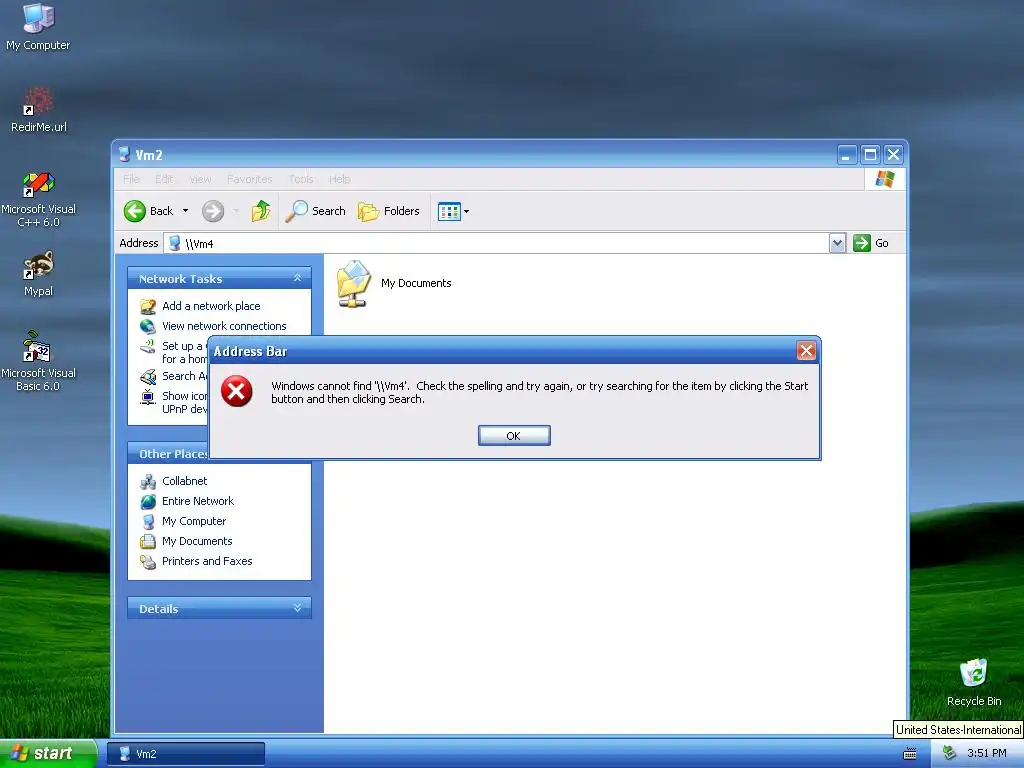This screenshot has height=768, width=1024.
Task: Click OK in the Address Bar error dialog
Action: coord(514,436)
